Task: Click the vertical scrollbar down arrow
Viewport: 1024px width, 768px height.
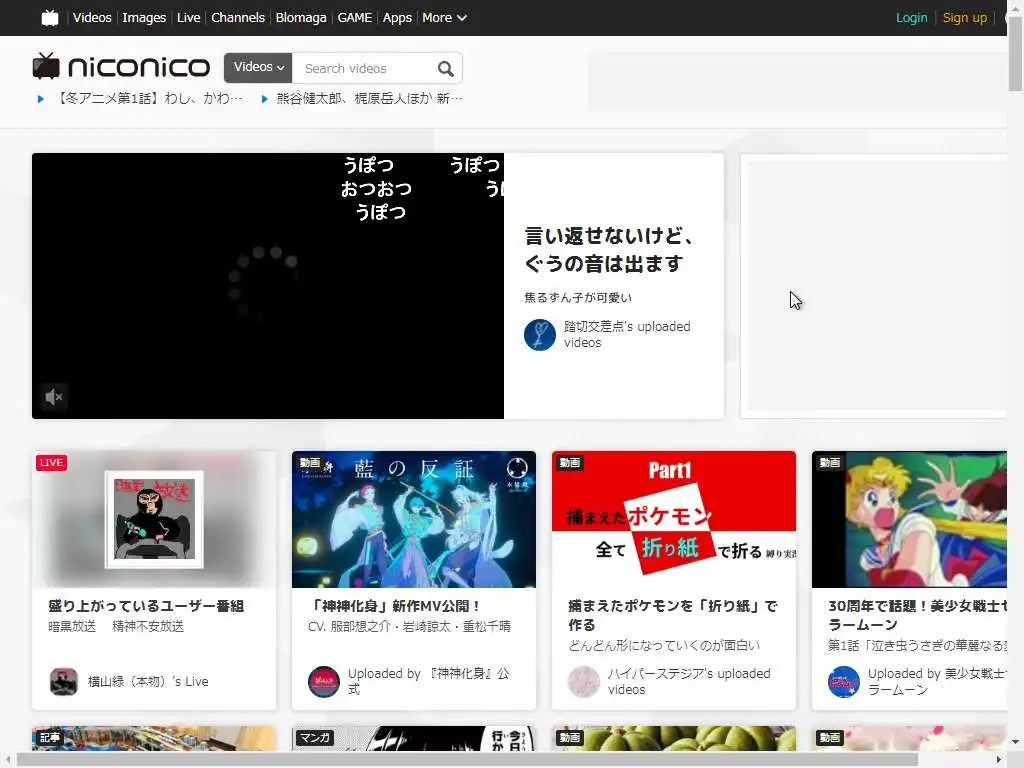Action: click(x=1015, y=743)
